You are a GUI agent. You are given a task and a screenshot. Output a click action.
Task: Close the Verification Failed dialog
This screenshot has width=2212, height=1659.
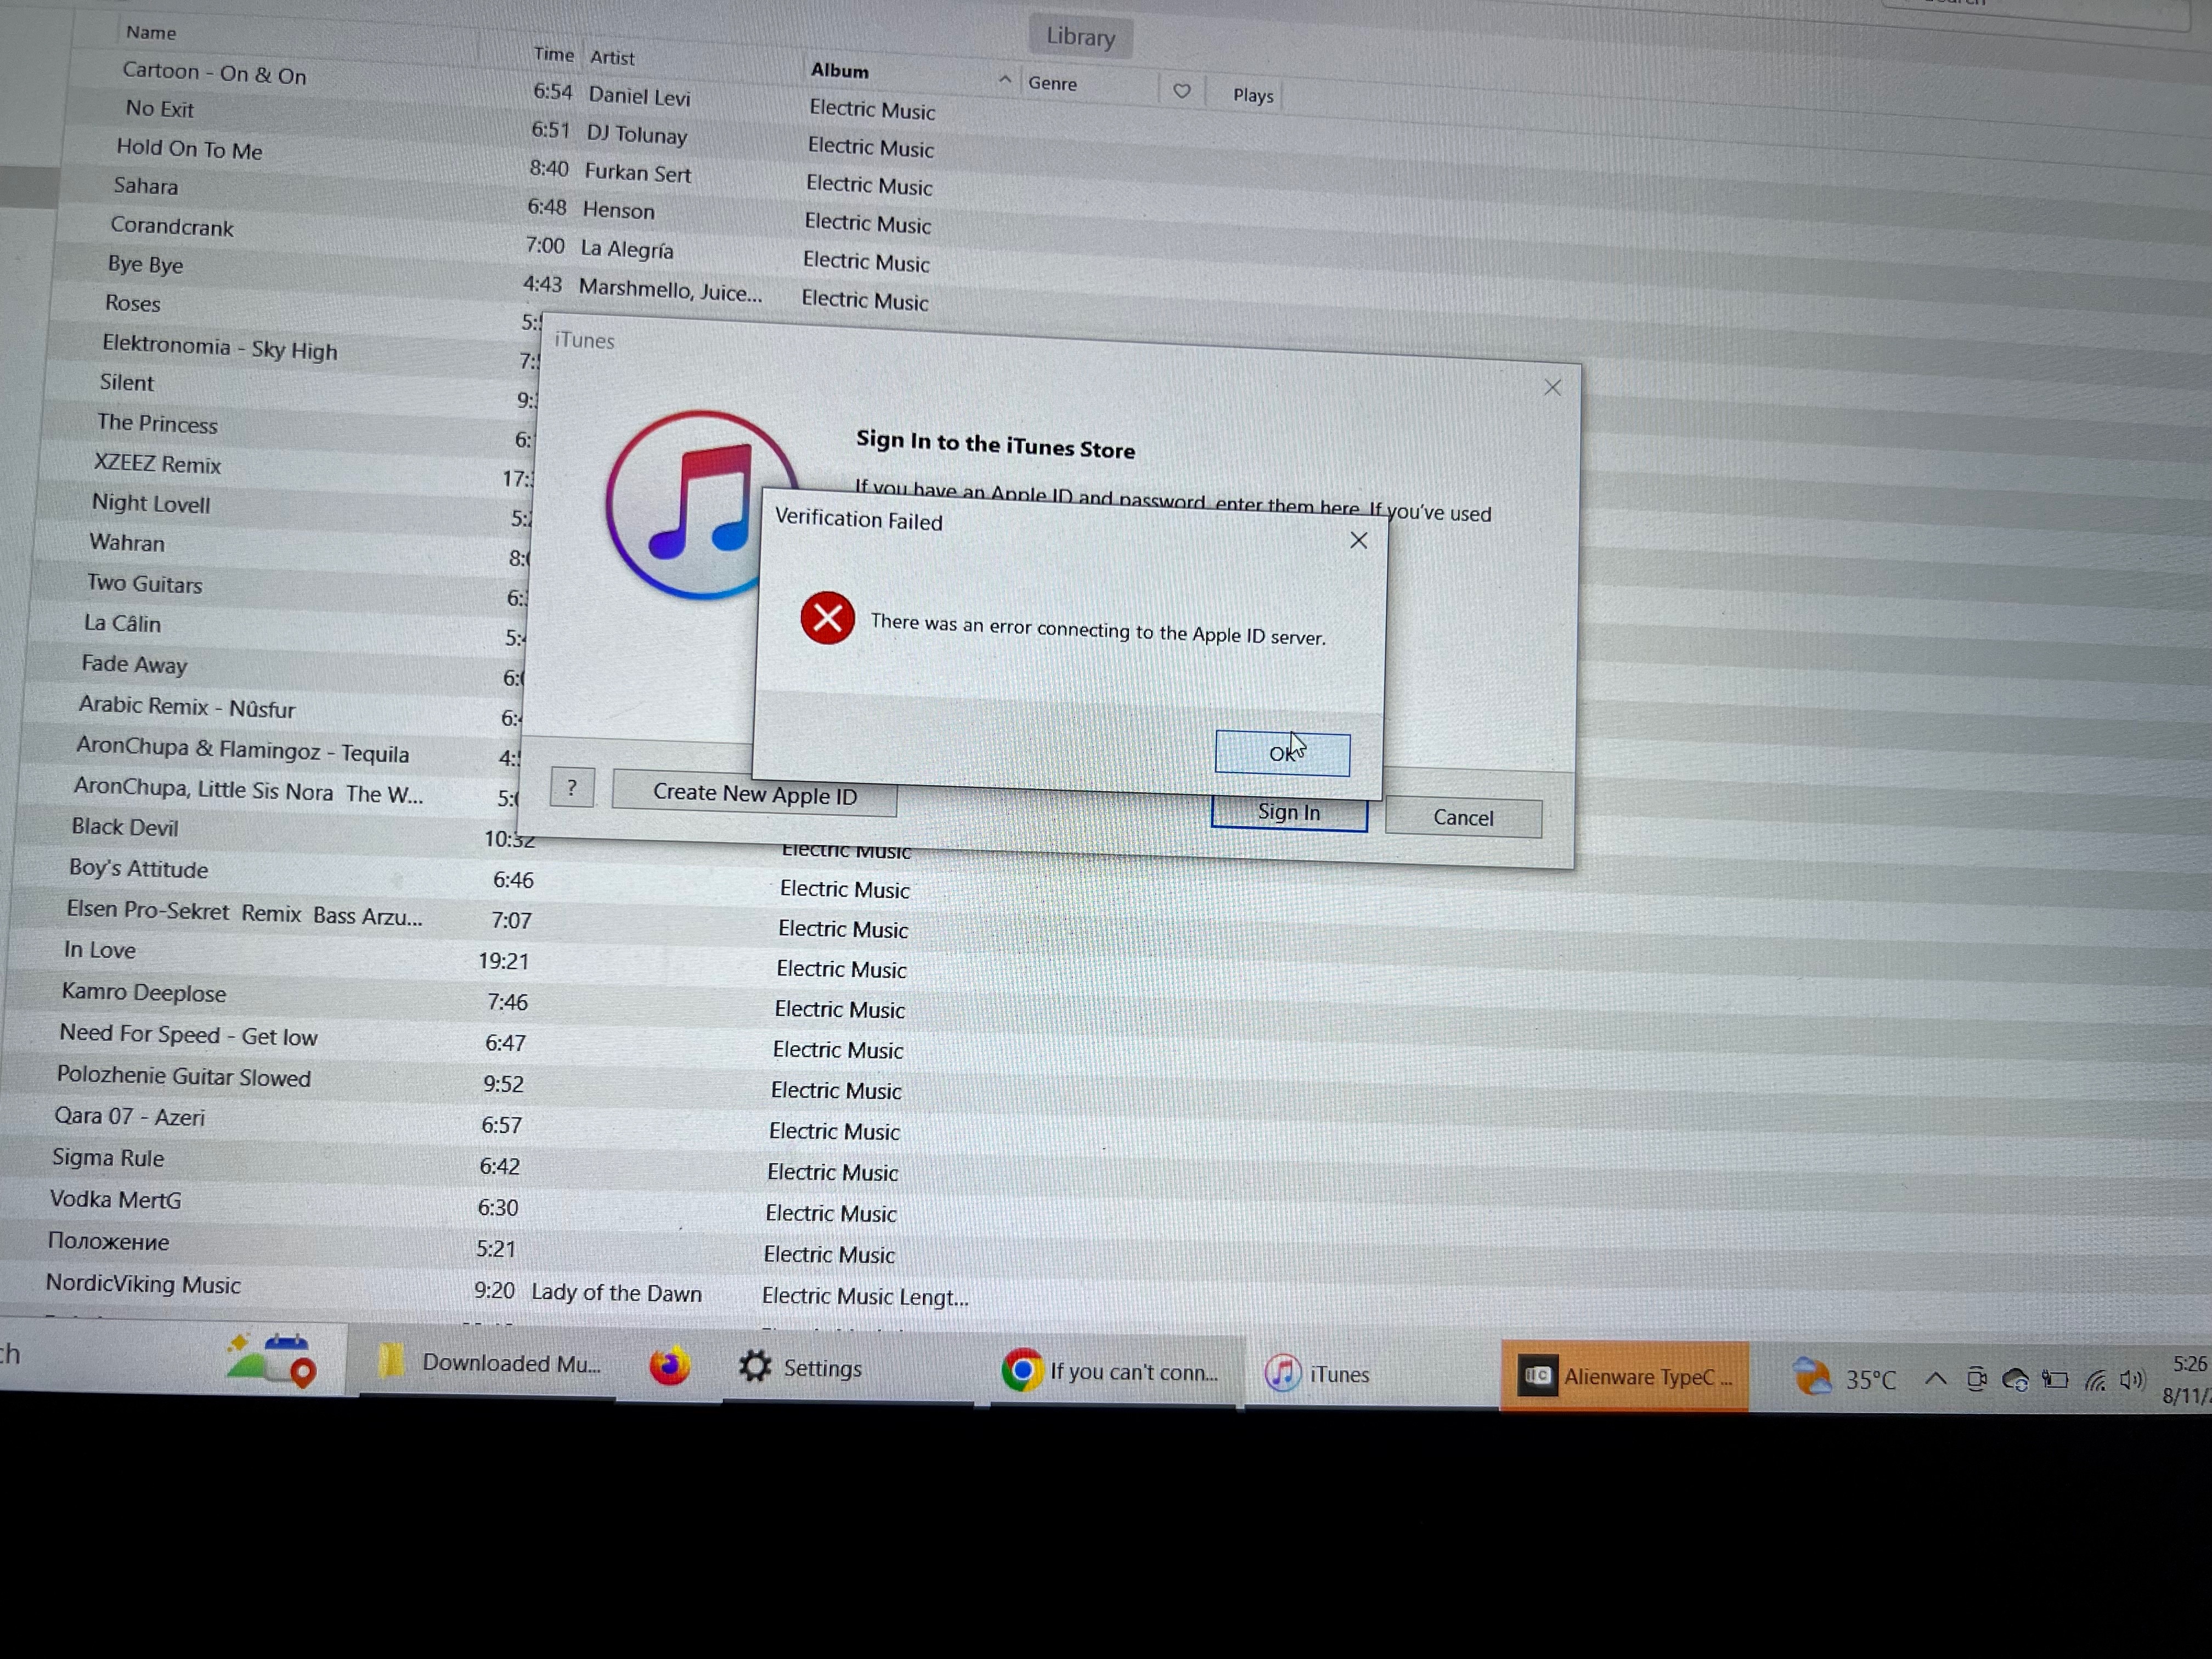[1358, 541]
